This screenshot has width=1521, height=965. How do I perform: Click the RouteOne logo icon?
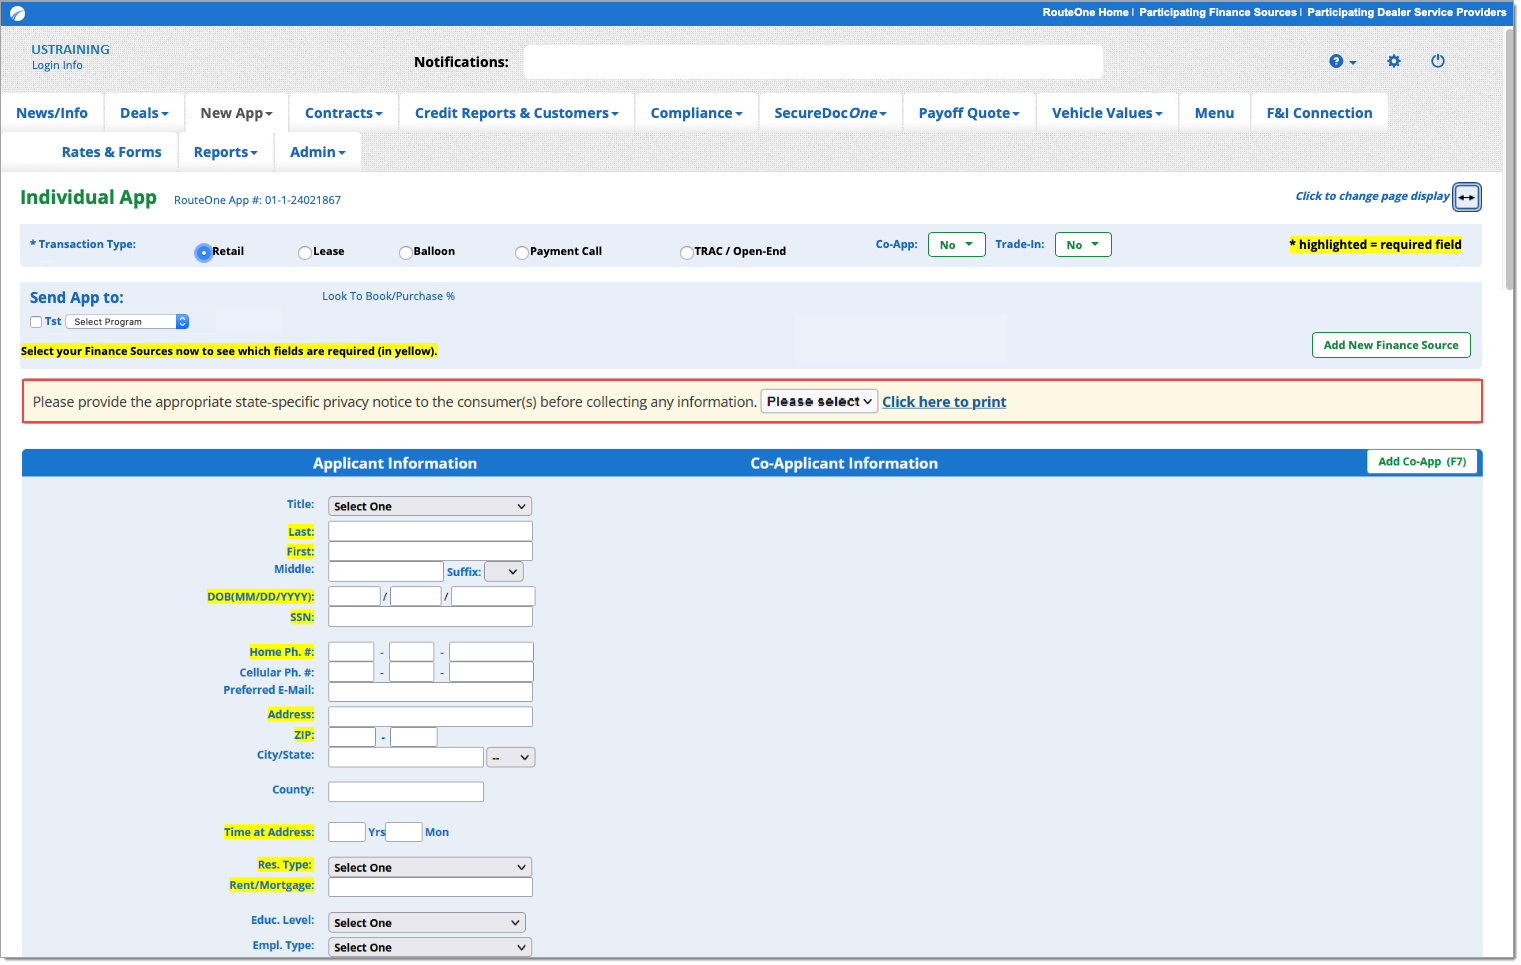[x=17, y=13]
